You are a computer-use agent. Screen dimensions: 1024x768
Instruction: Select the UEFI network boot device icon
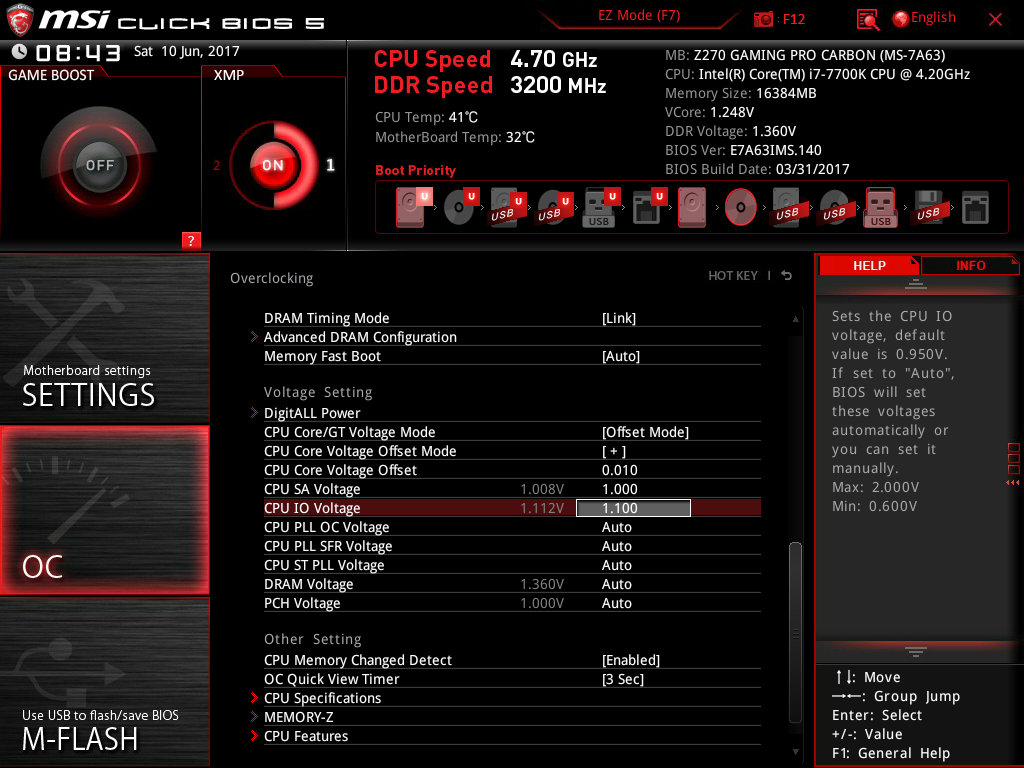click(x=648, y=208)
